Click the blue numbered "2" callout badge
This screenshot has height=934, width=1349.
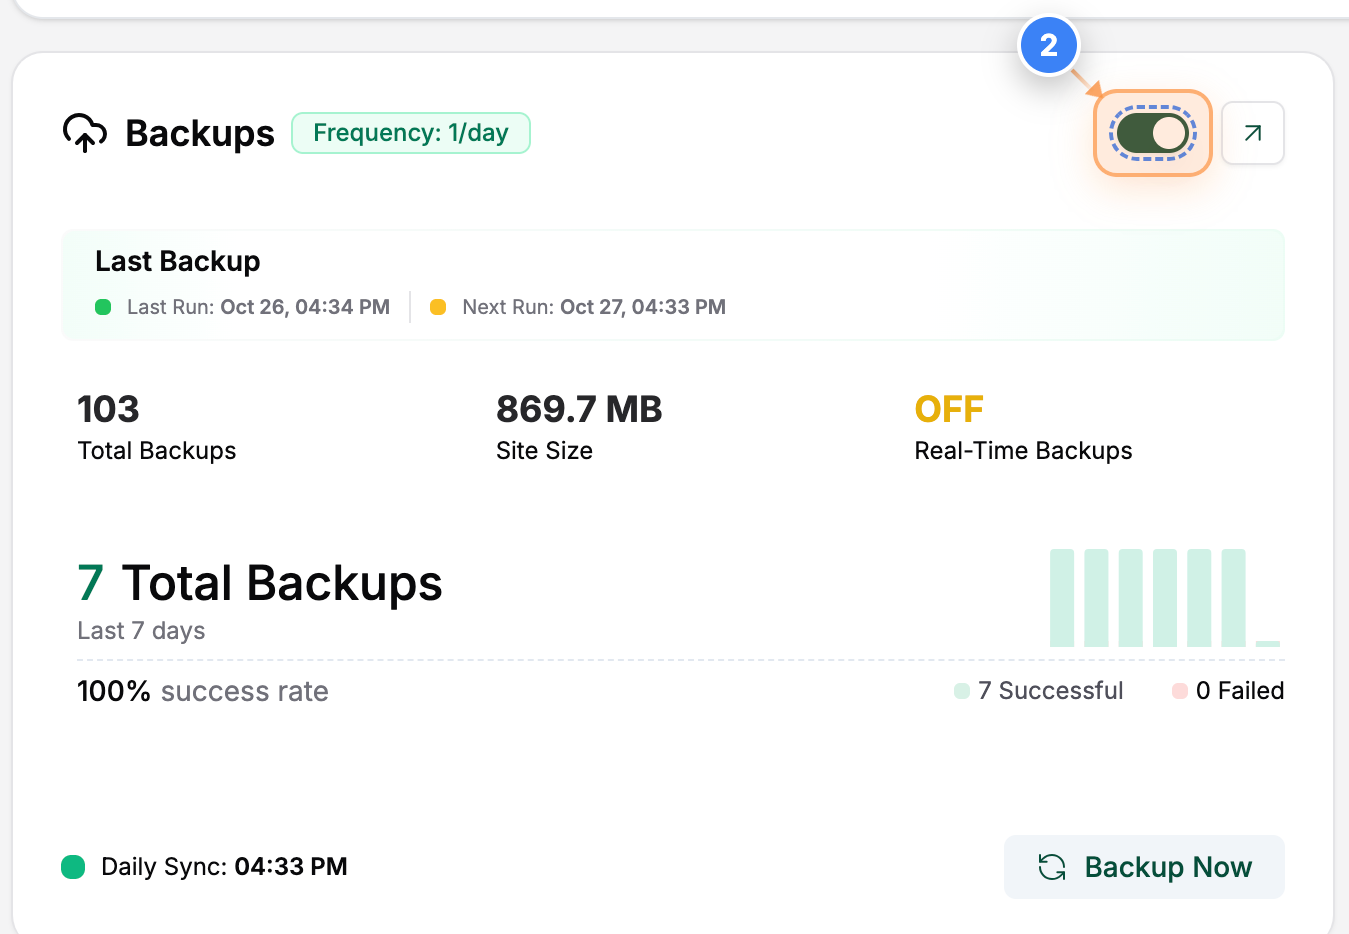[1049, 44]
